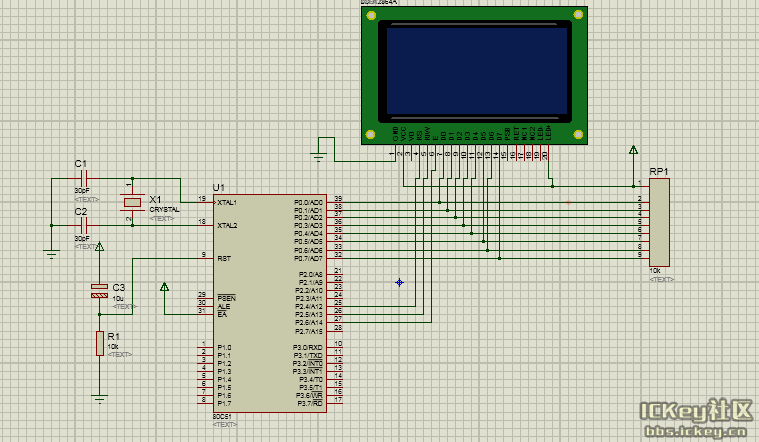Click the LCD display blue screen
This screenshot has width=759, height=442.
tap(476, 71)
